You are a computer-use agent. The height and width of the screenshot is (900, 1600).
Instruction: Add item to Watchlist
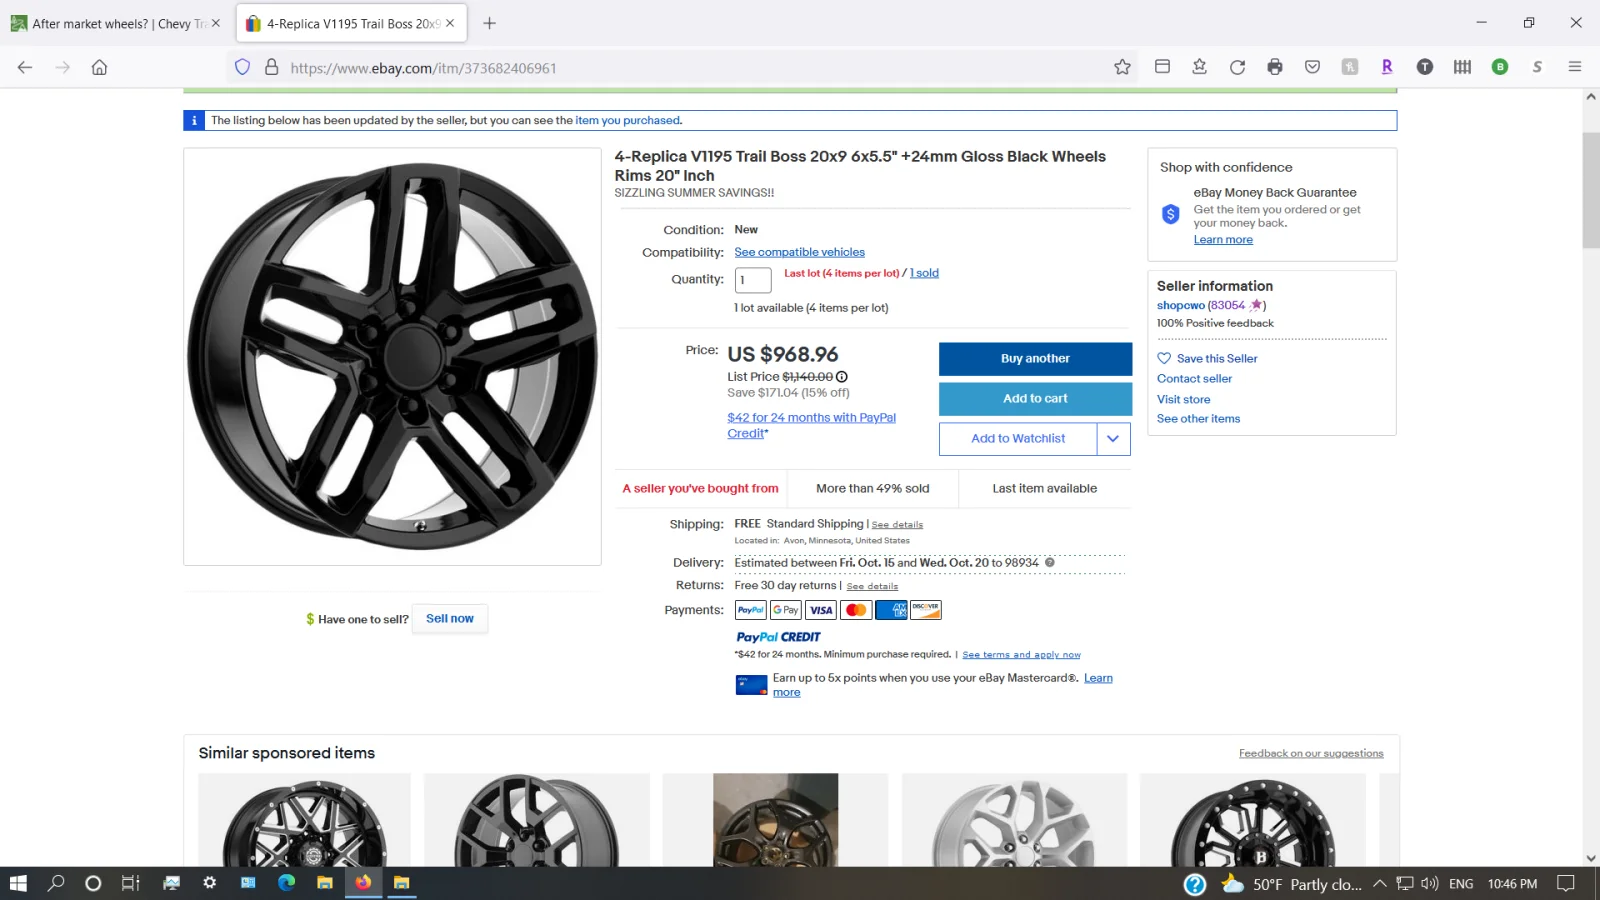[x=1017, y=438]
